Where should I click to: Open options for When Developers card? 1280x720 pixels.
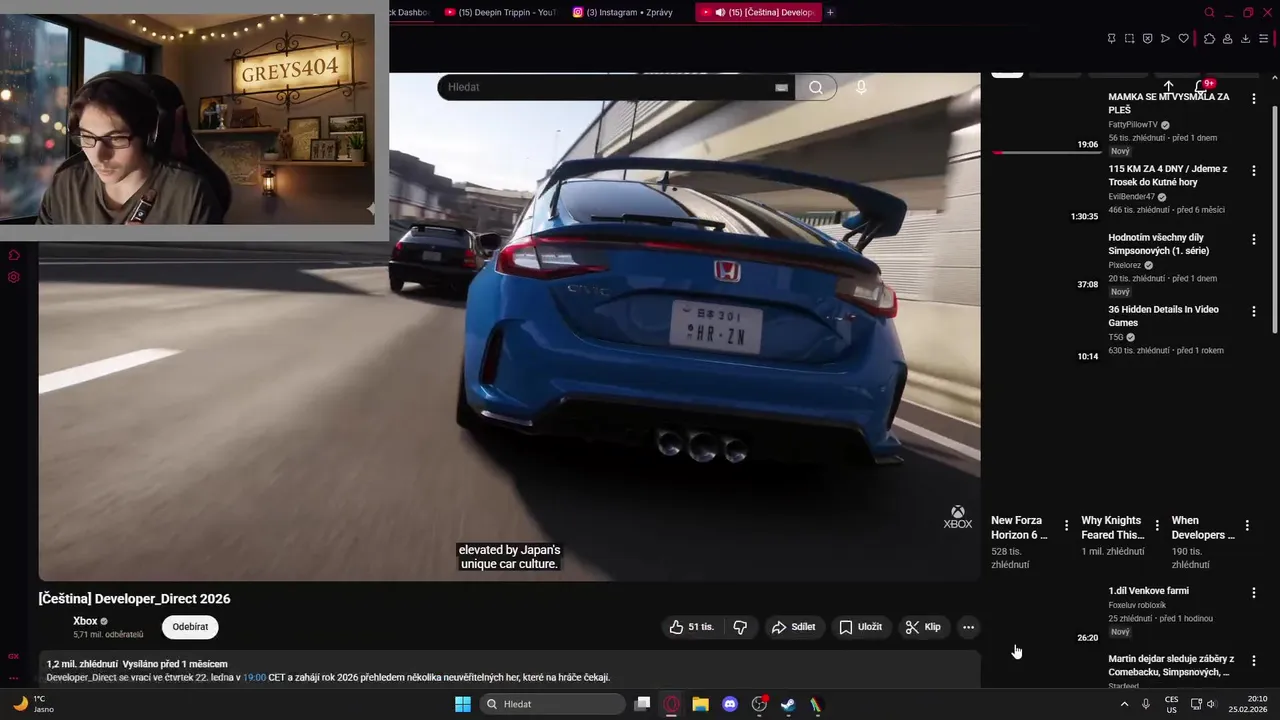[1247, 525]
